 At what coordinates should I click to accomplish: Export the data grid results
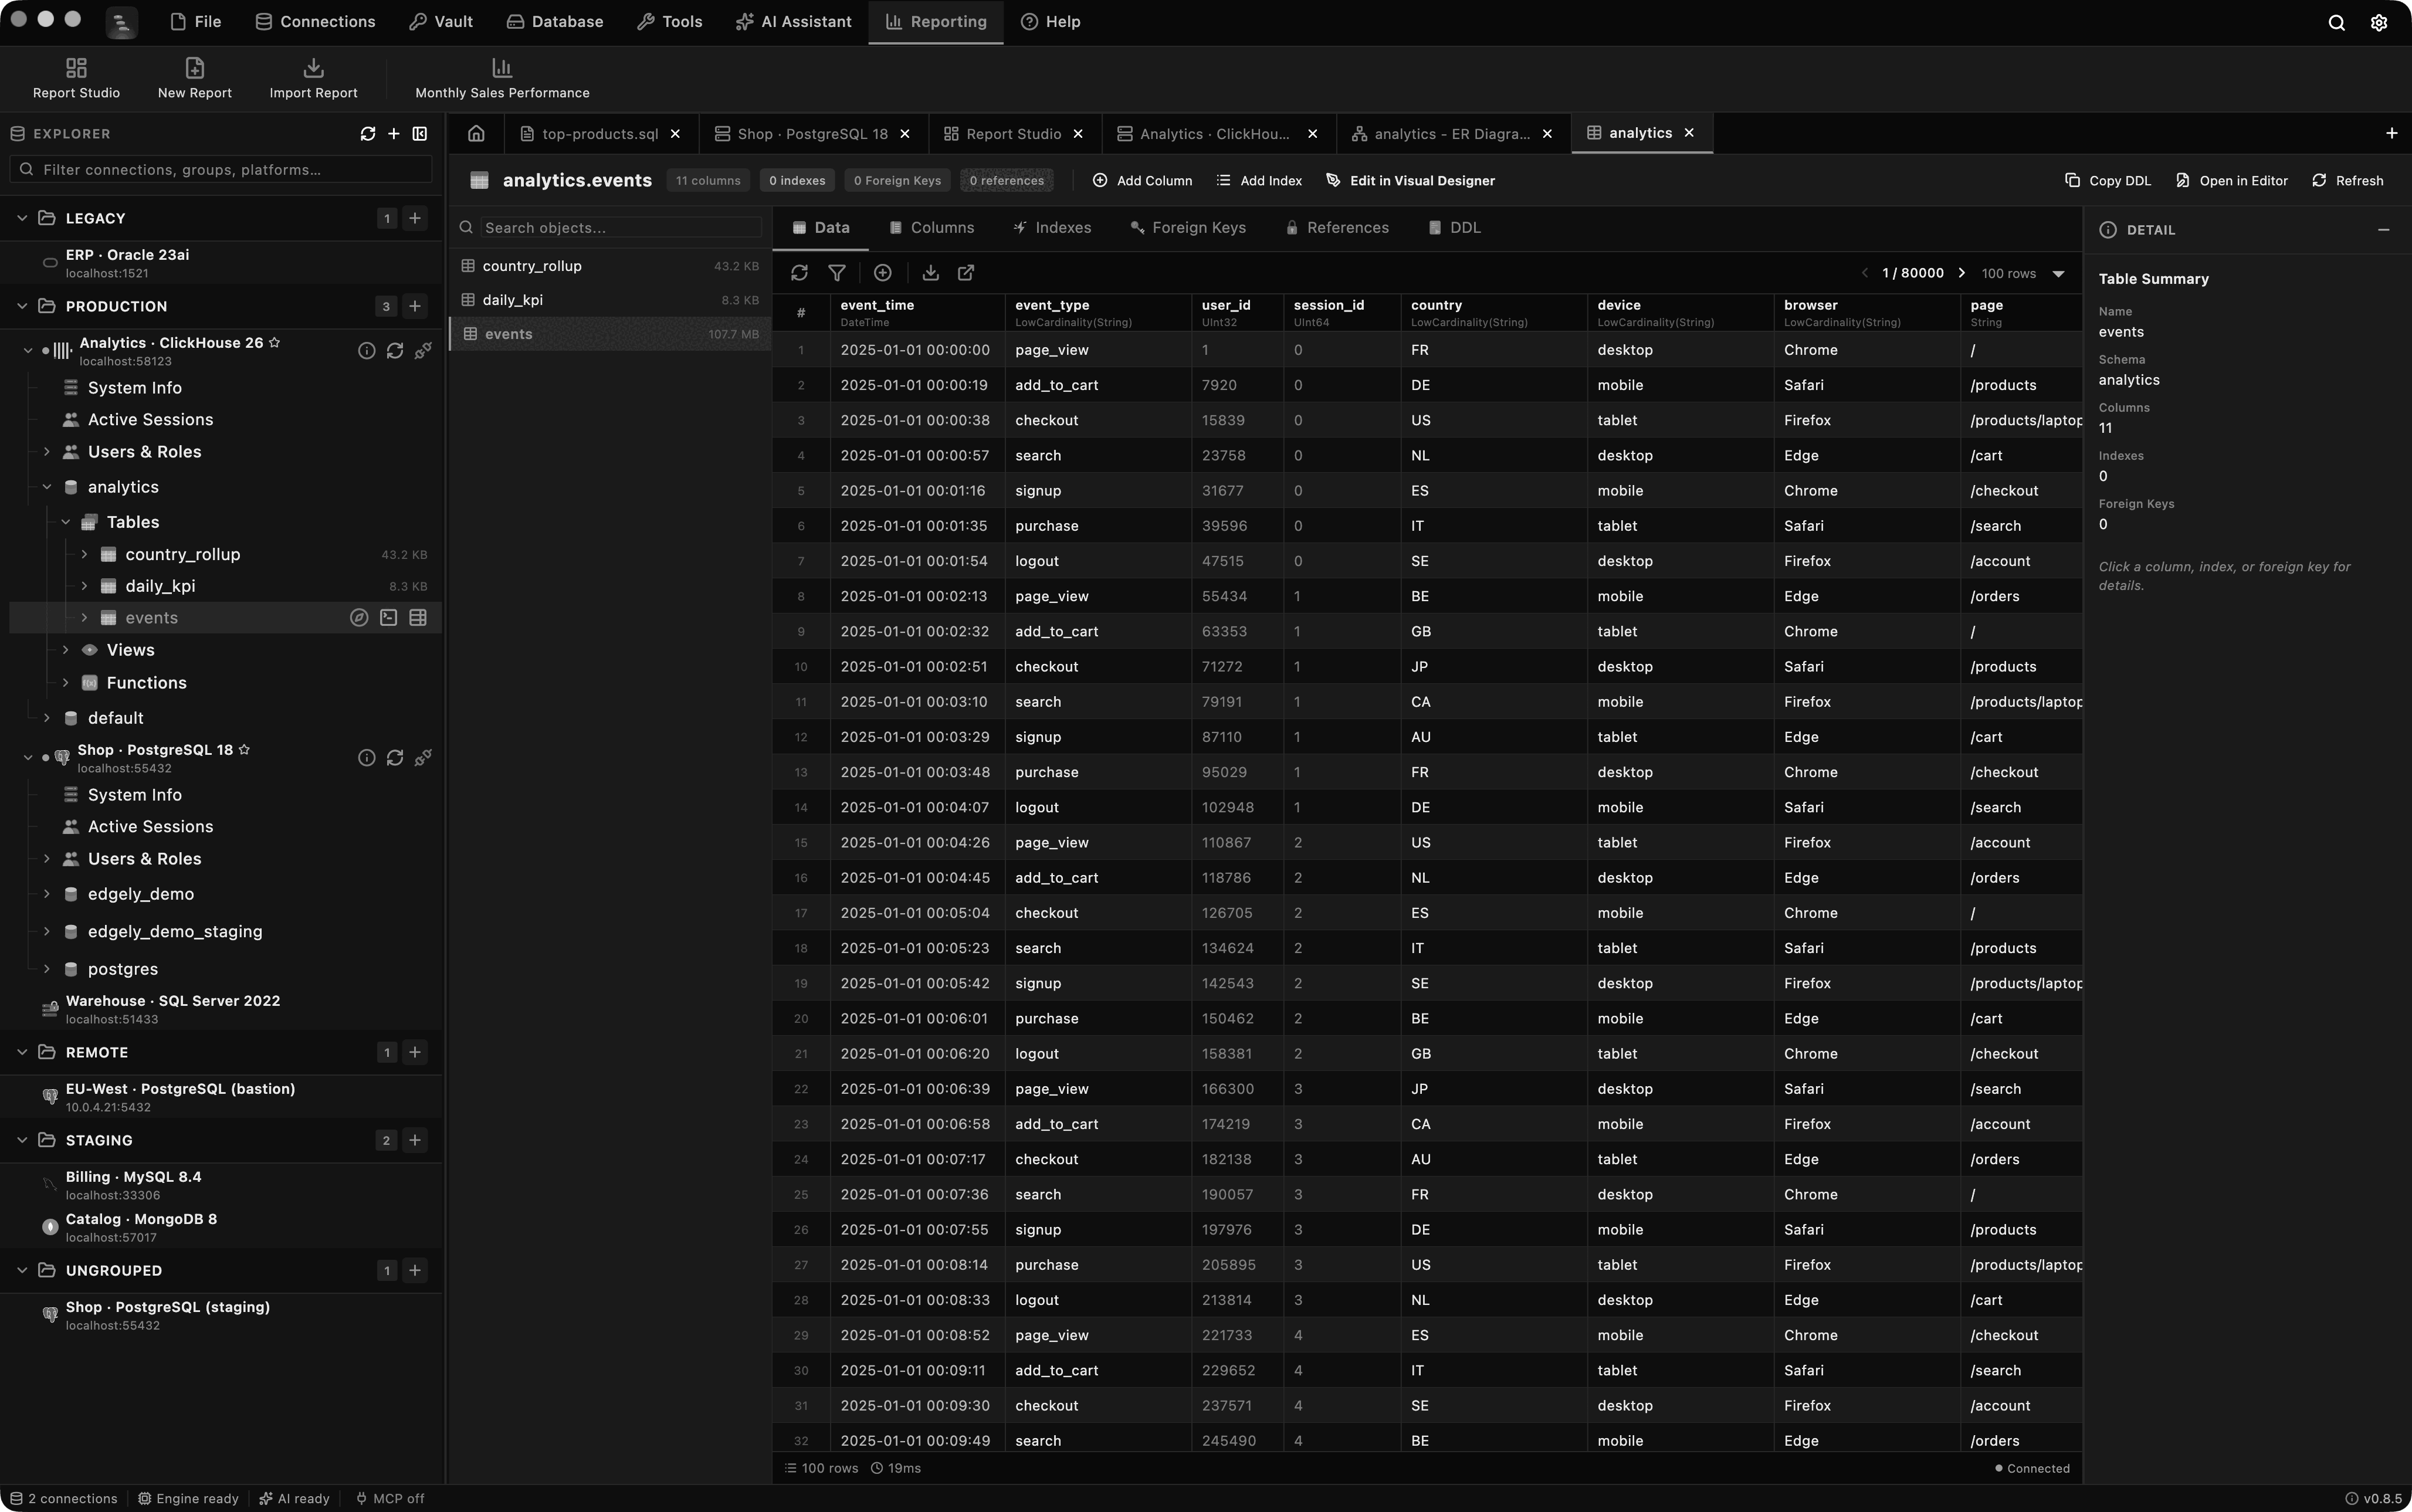click(930, 273)
